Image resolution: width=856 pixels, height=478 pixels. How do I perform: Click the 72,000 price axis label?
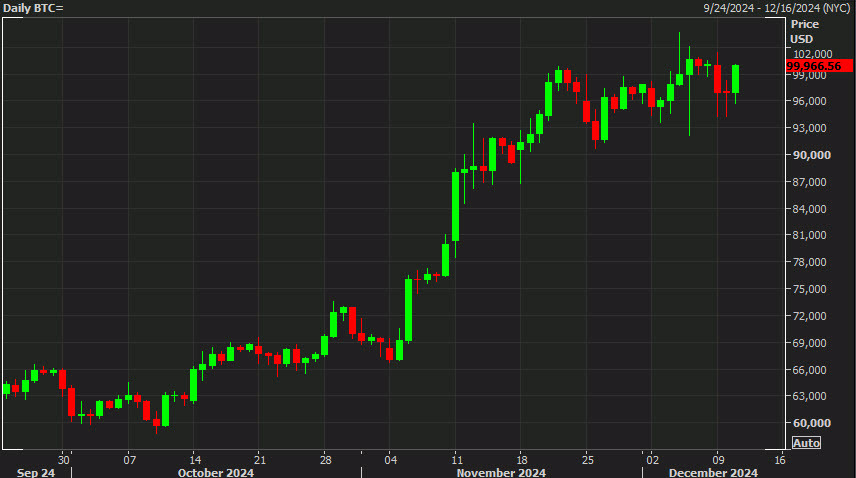point(810,316)
